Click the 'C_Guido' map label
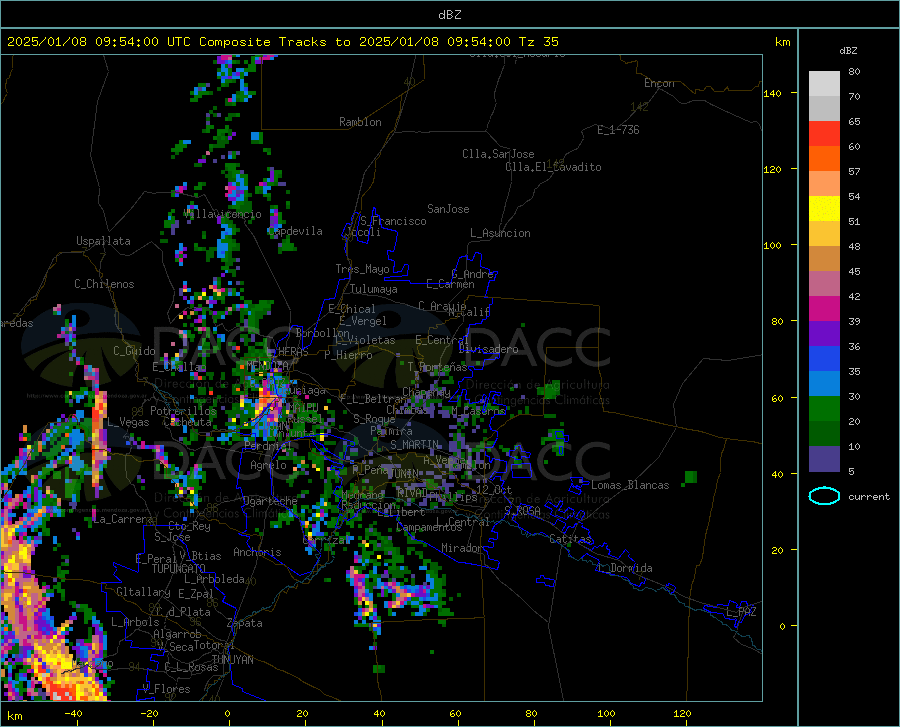The width and height of the screenshot is (900, 727). tap(134, 351)
